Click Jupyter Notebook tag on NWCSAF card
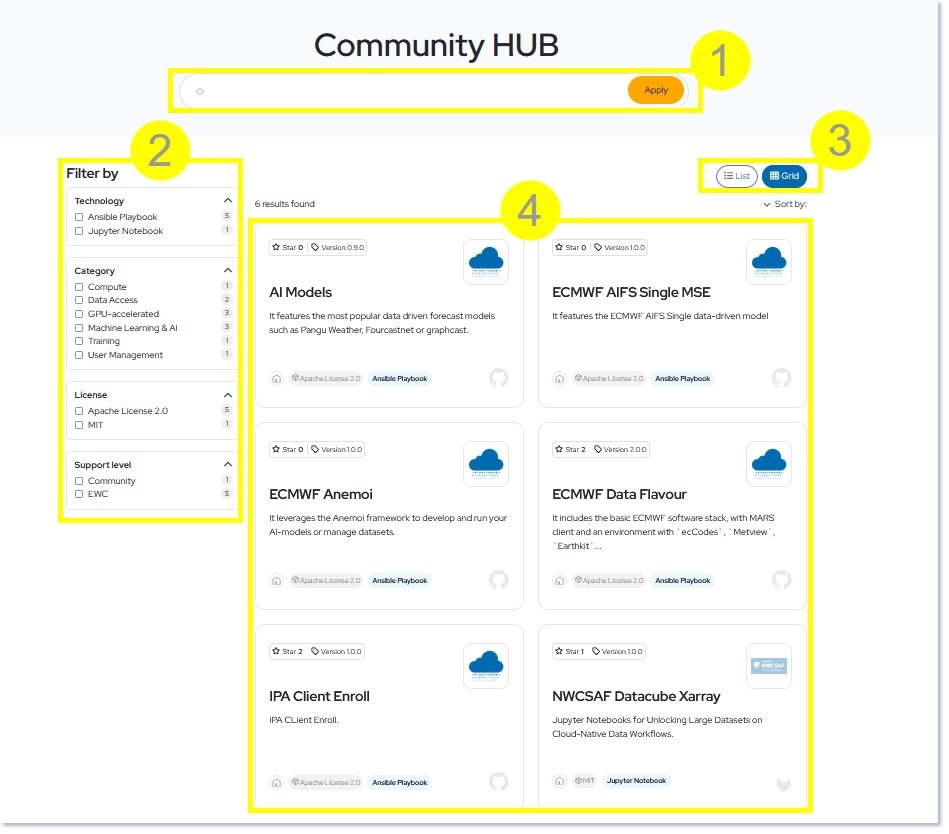 [637, 781]
